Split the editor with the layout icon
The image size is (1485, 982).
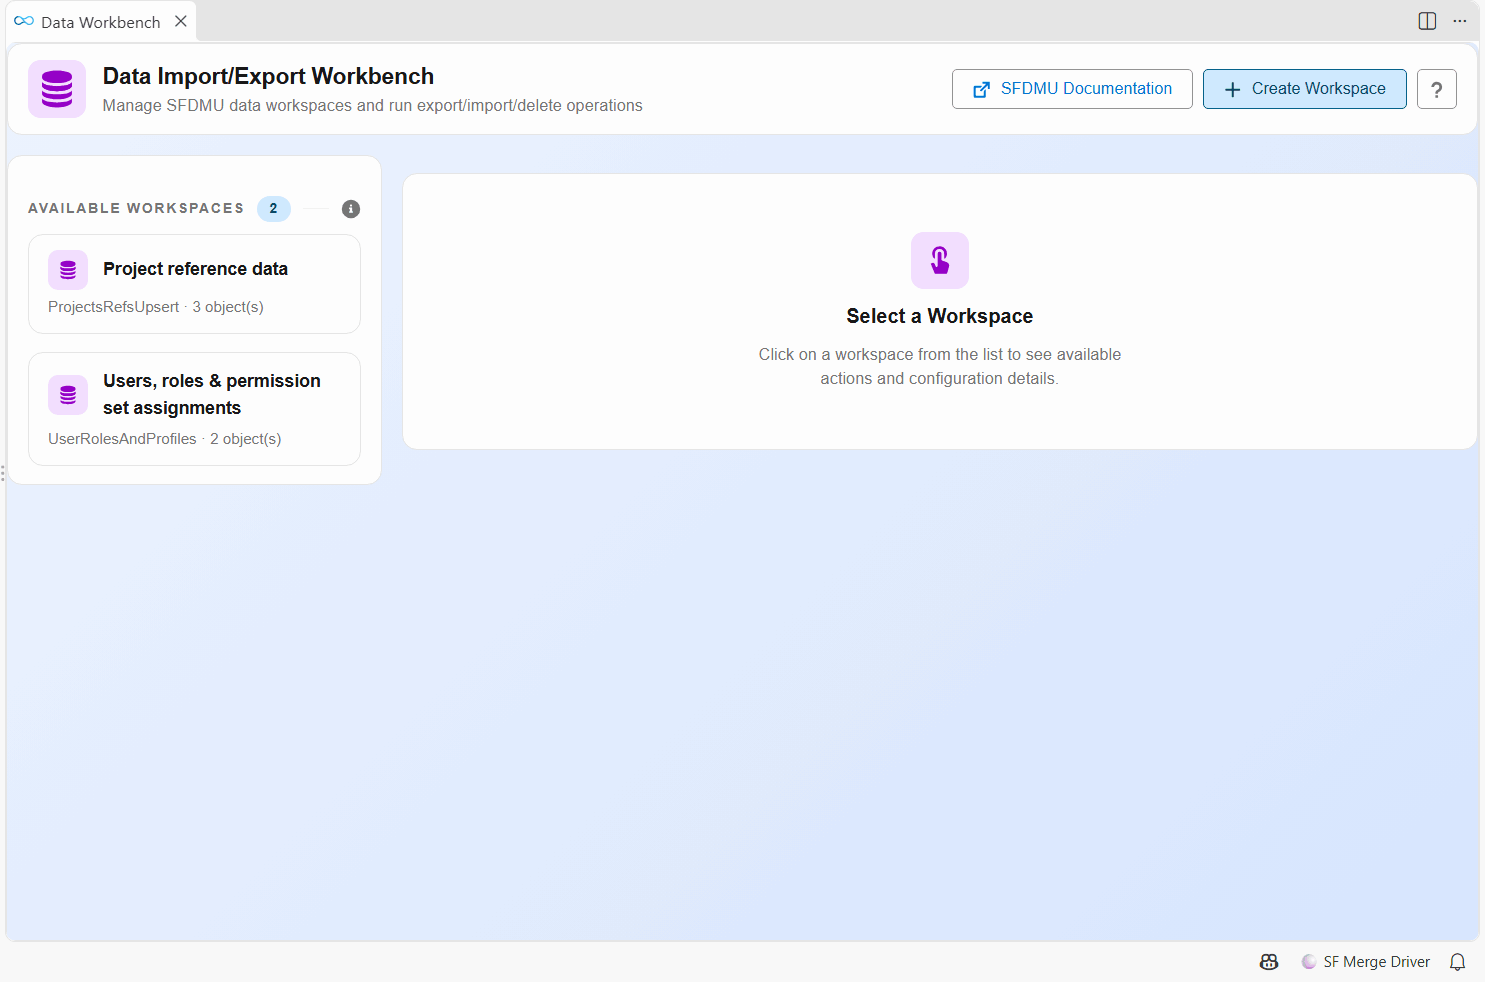[x=1428, y=21]
